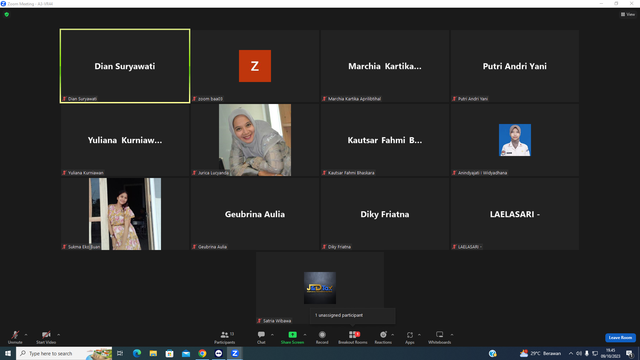Open the notification center icon
The height and width of the screenshot is (360, 640).
pyautogui.click(x=629, y=353)
